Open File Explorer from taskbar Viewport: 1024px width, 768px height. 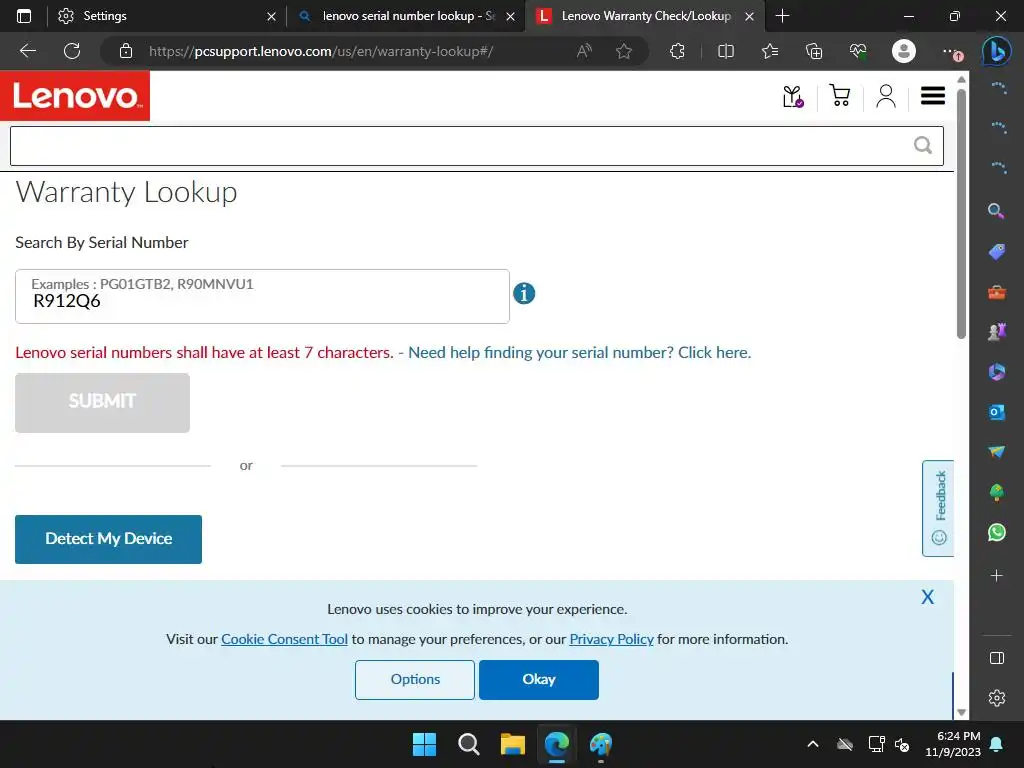click(x=513, y=744)
